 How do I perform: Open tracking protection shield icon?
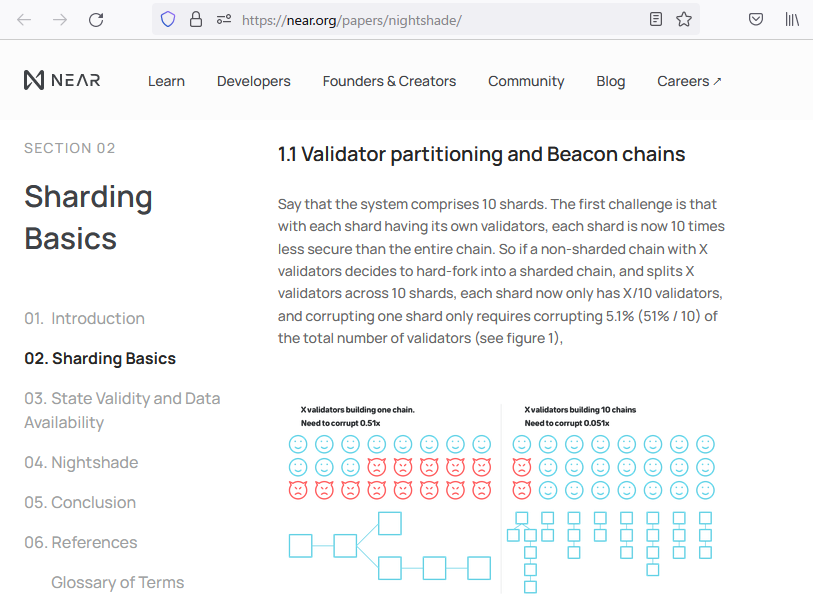pyautogui.click(x=168, y=19)
